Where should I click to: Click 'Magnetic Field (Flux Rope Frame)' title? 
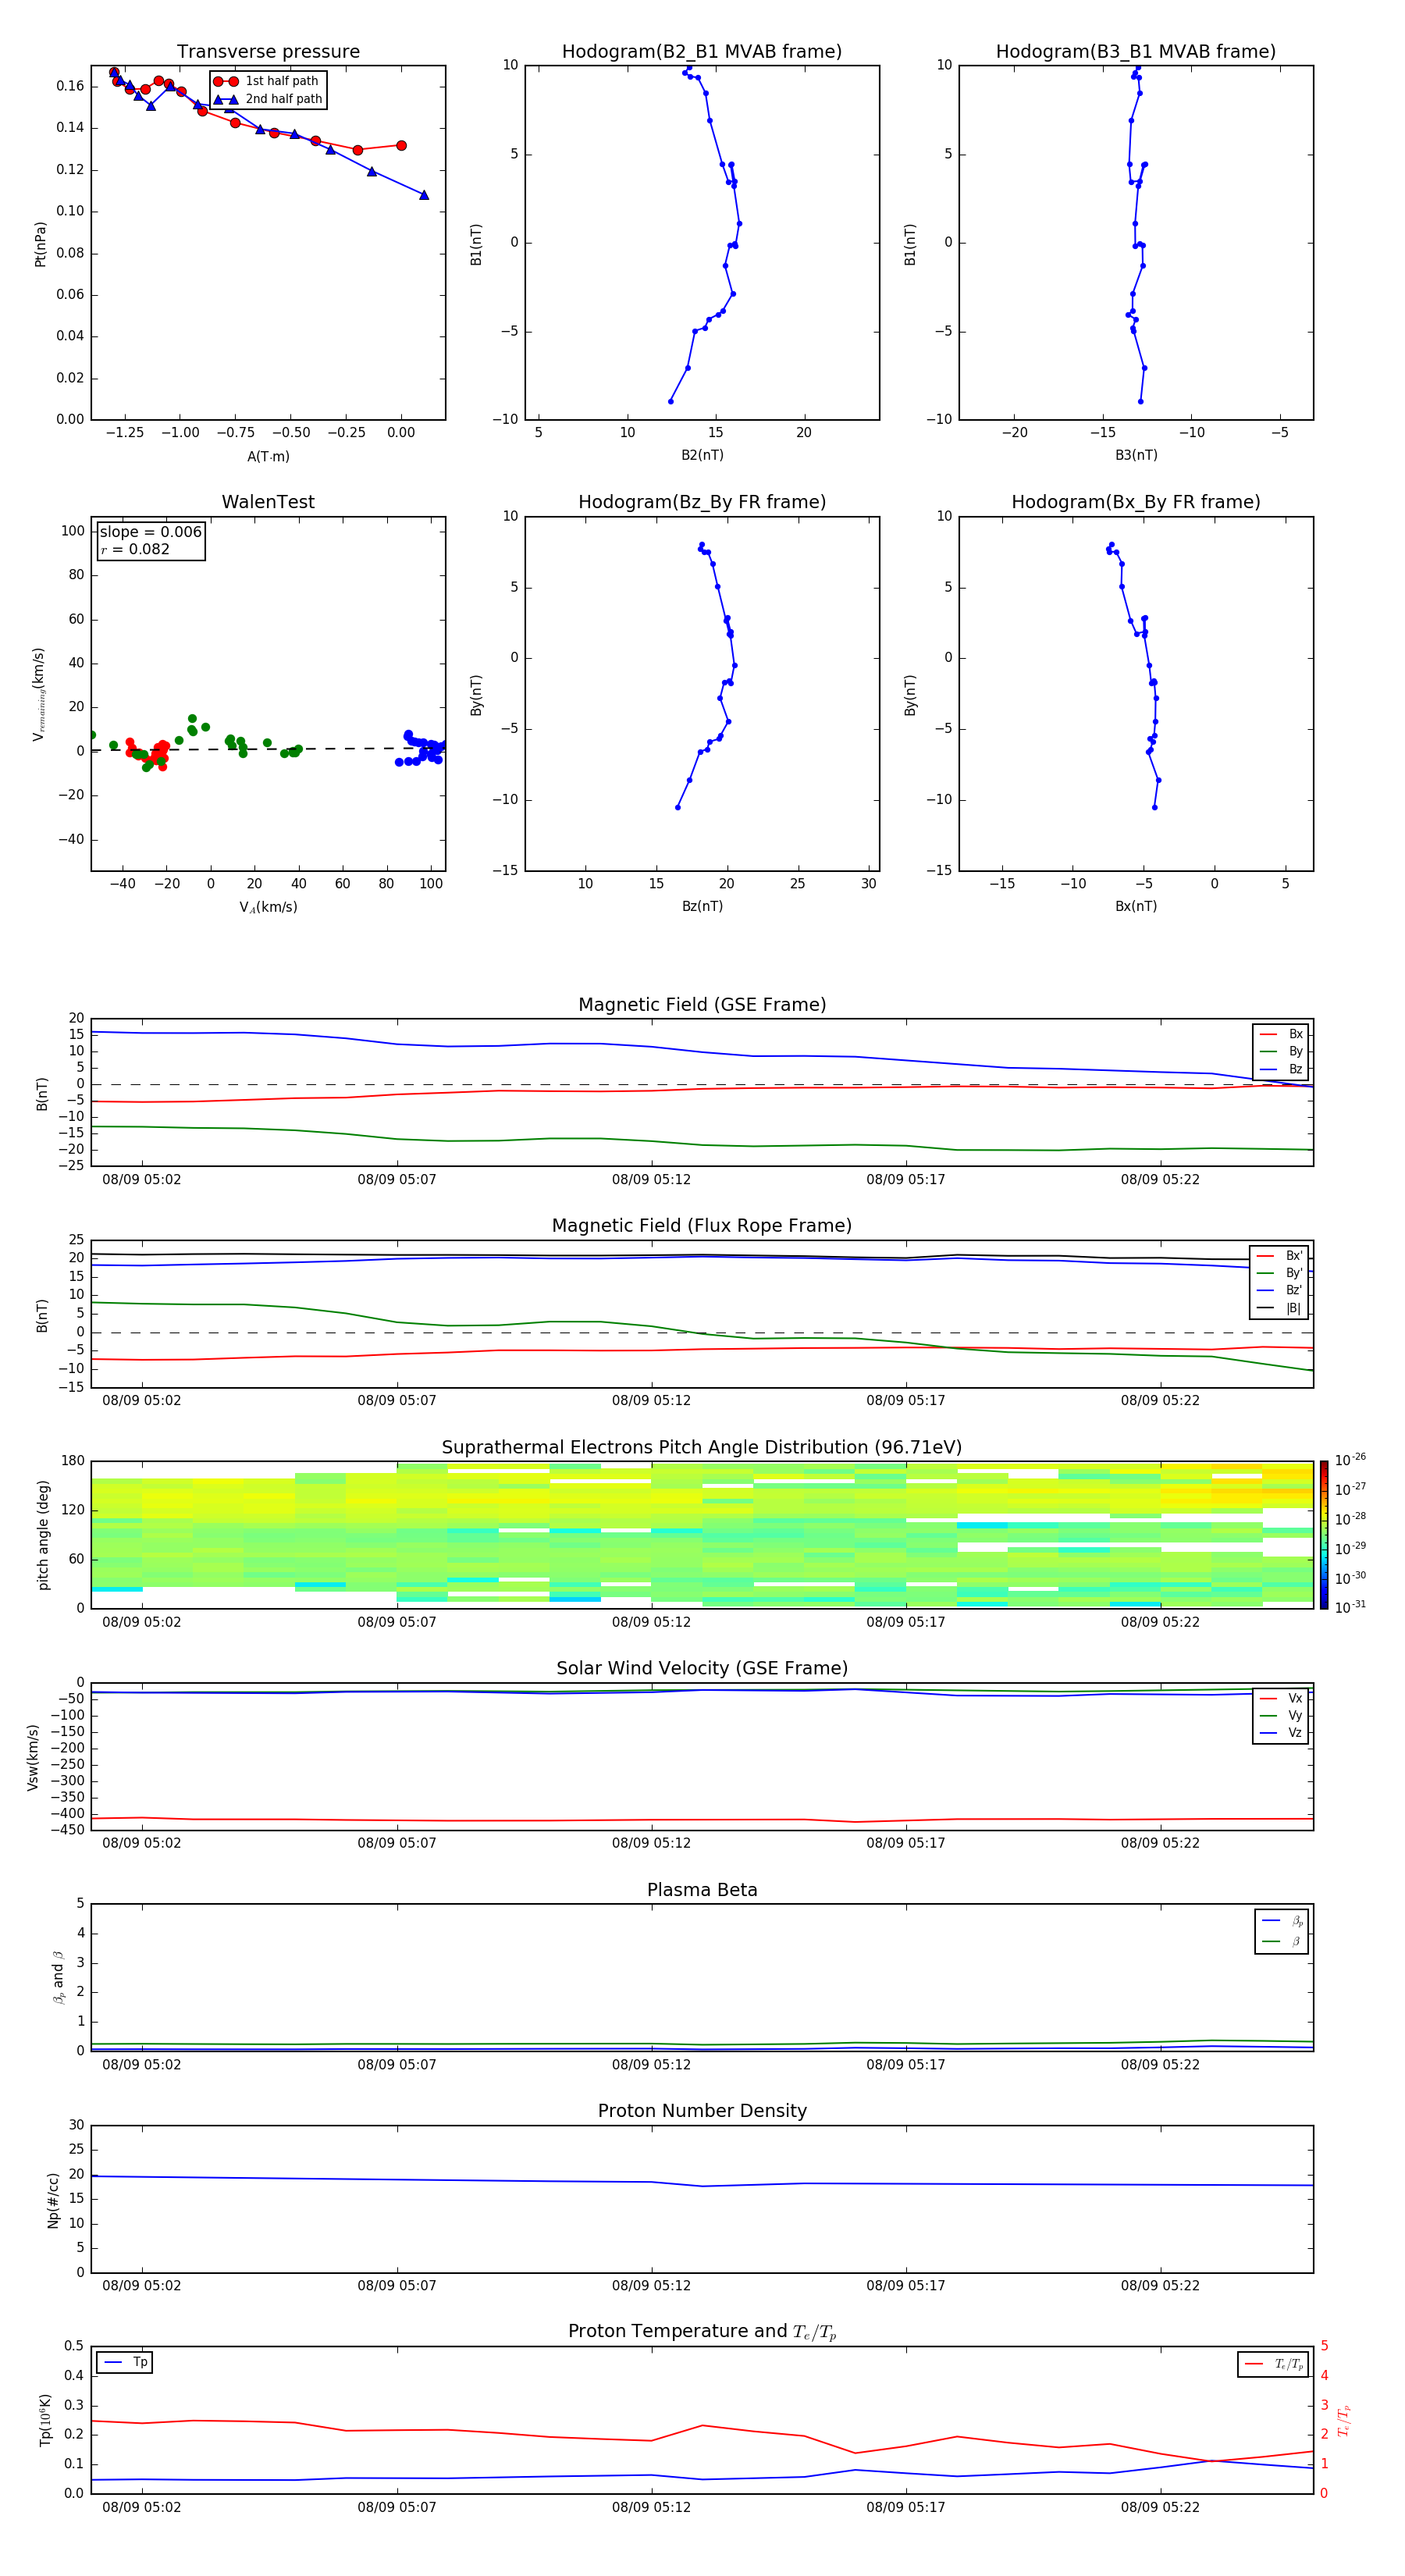coord(702,1226)
